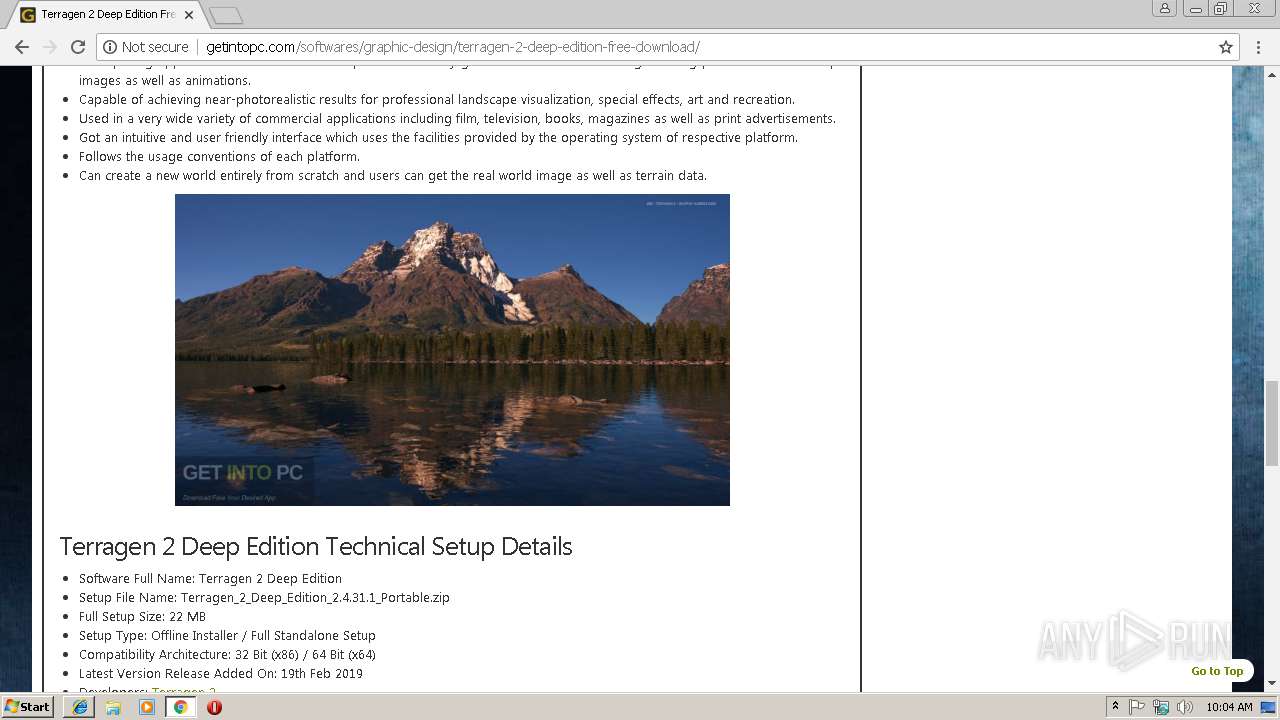Click 'Capable of achieving near-photorealistic' bullet
The image size is (1280, 720).
[437, 99]
